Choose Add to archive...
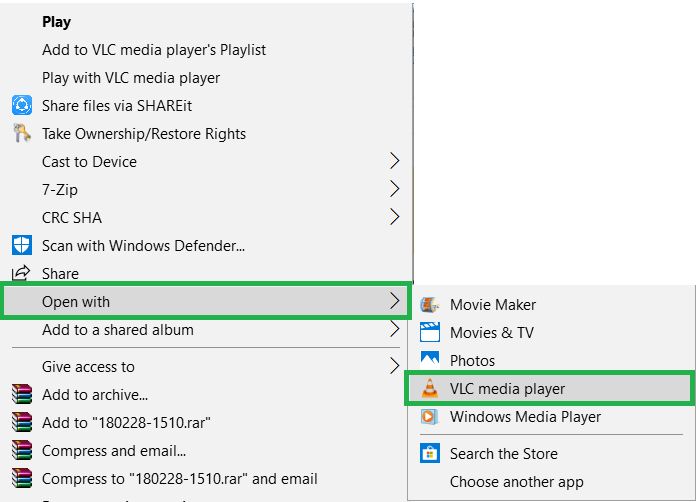The height and width of the screenshot is (502, 696). pyautogui.click(x=95, y=395)
